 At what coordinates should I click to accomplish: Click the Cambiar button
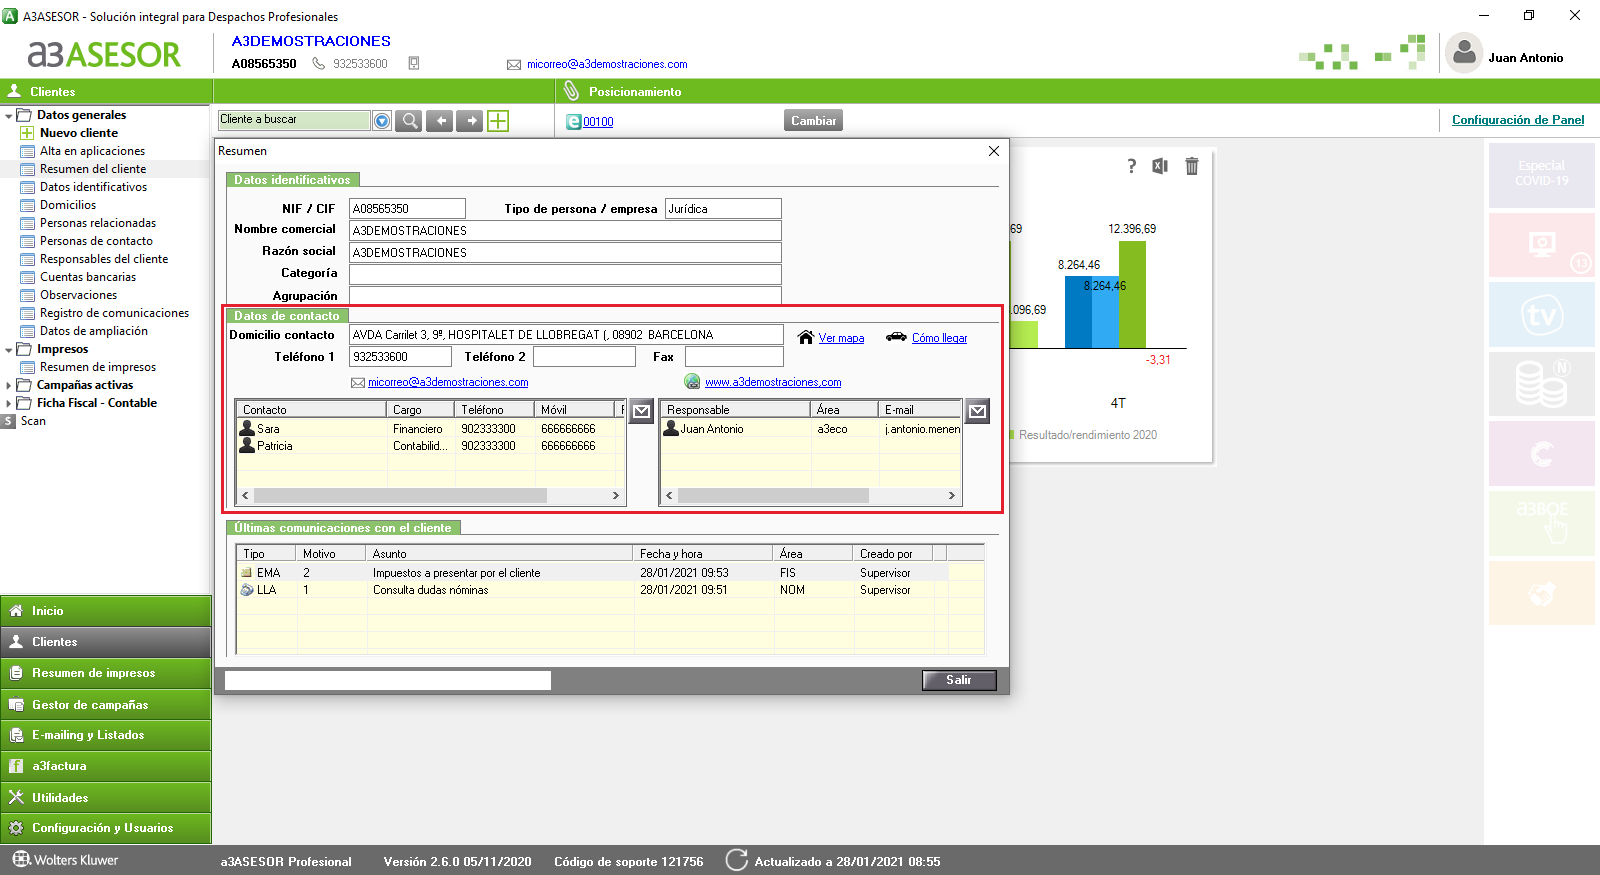coord(813,120)
